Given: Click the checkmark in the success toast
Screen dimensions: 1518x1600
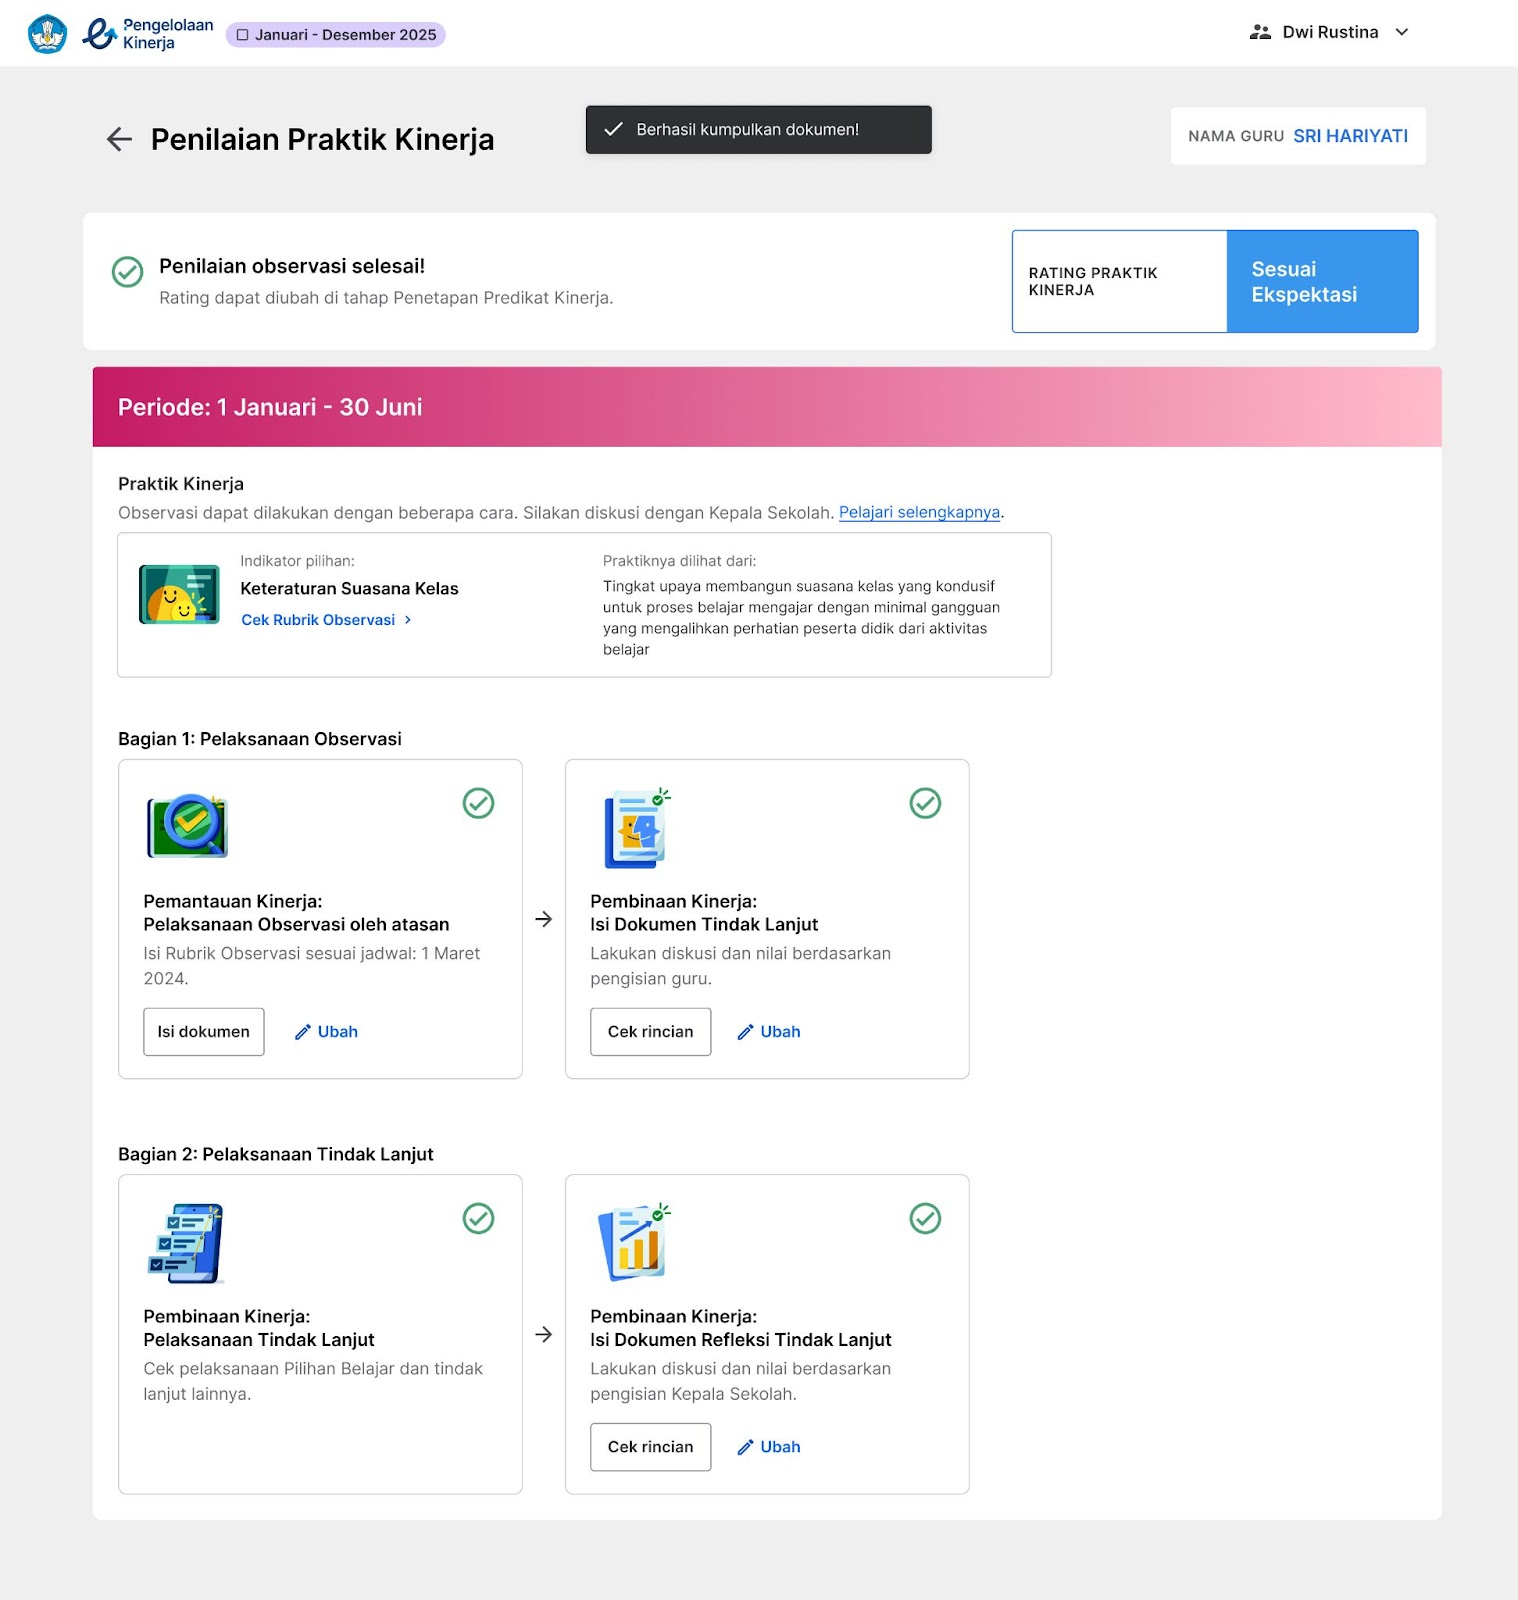Looking at the screenshot, I should [614, 129].
